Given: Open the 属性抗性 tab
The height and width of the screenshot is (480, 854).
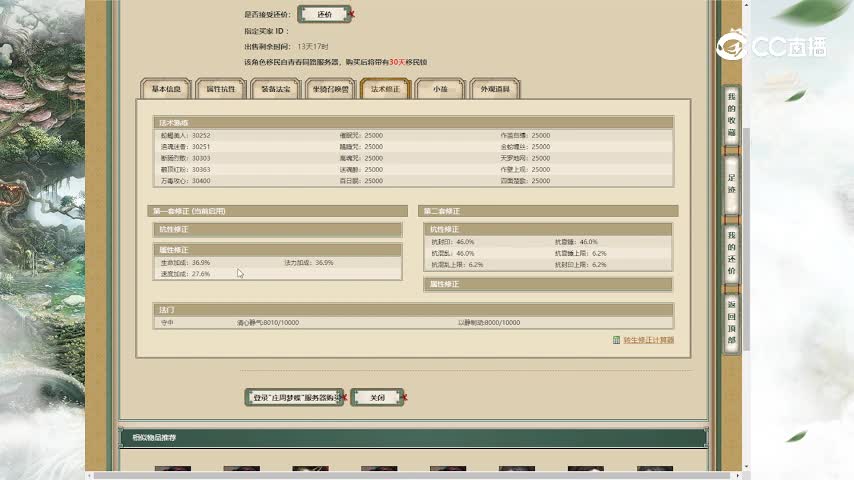Looking at the screenshot, I should 220,89.
